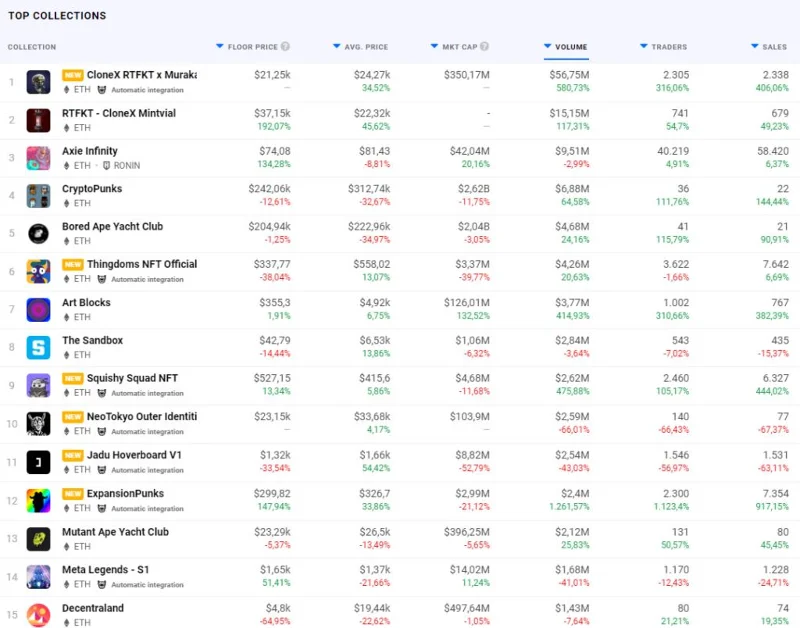This screenshot has width=800, height=628.
Task: Click CryptoPunks market cap $2,62B
Action: 473,189
